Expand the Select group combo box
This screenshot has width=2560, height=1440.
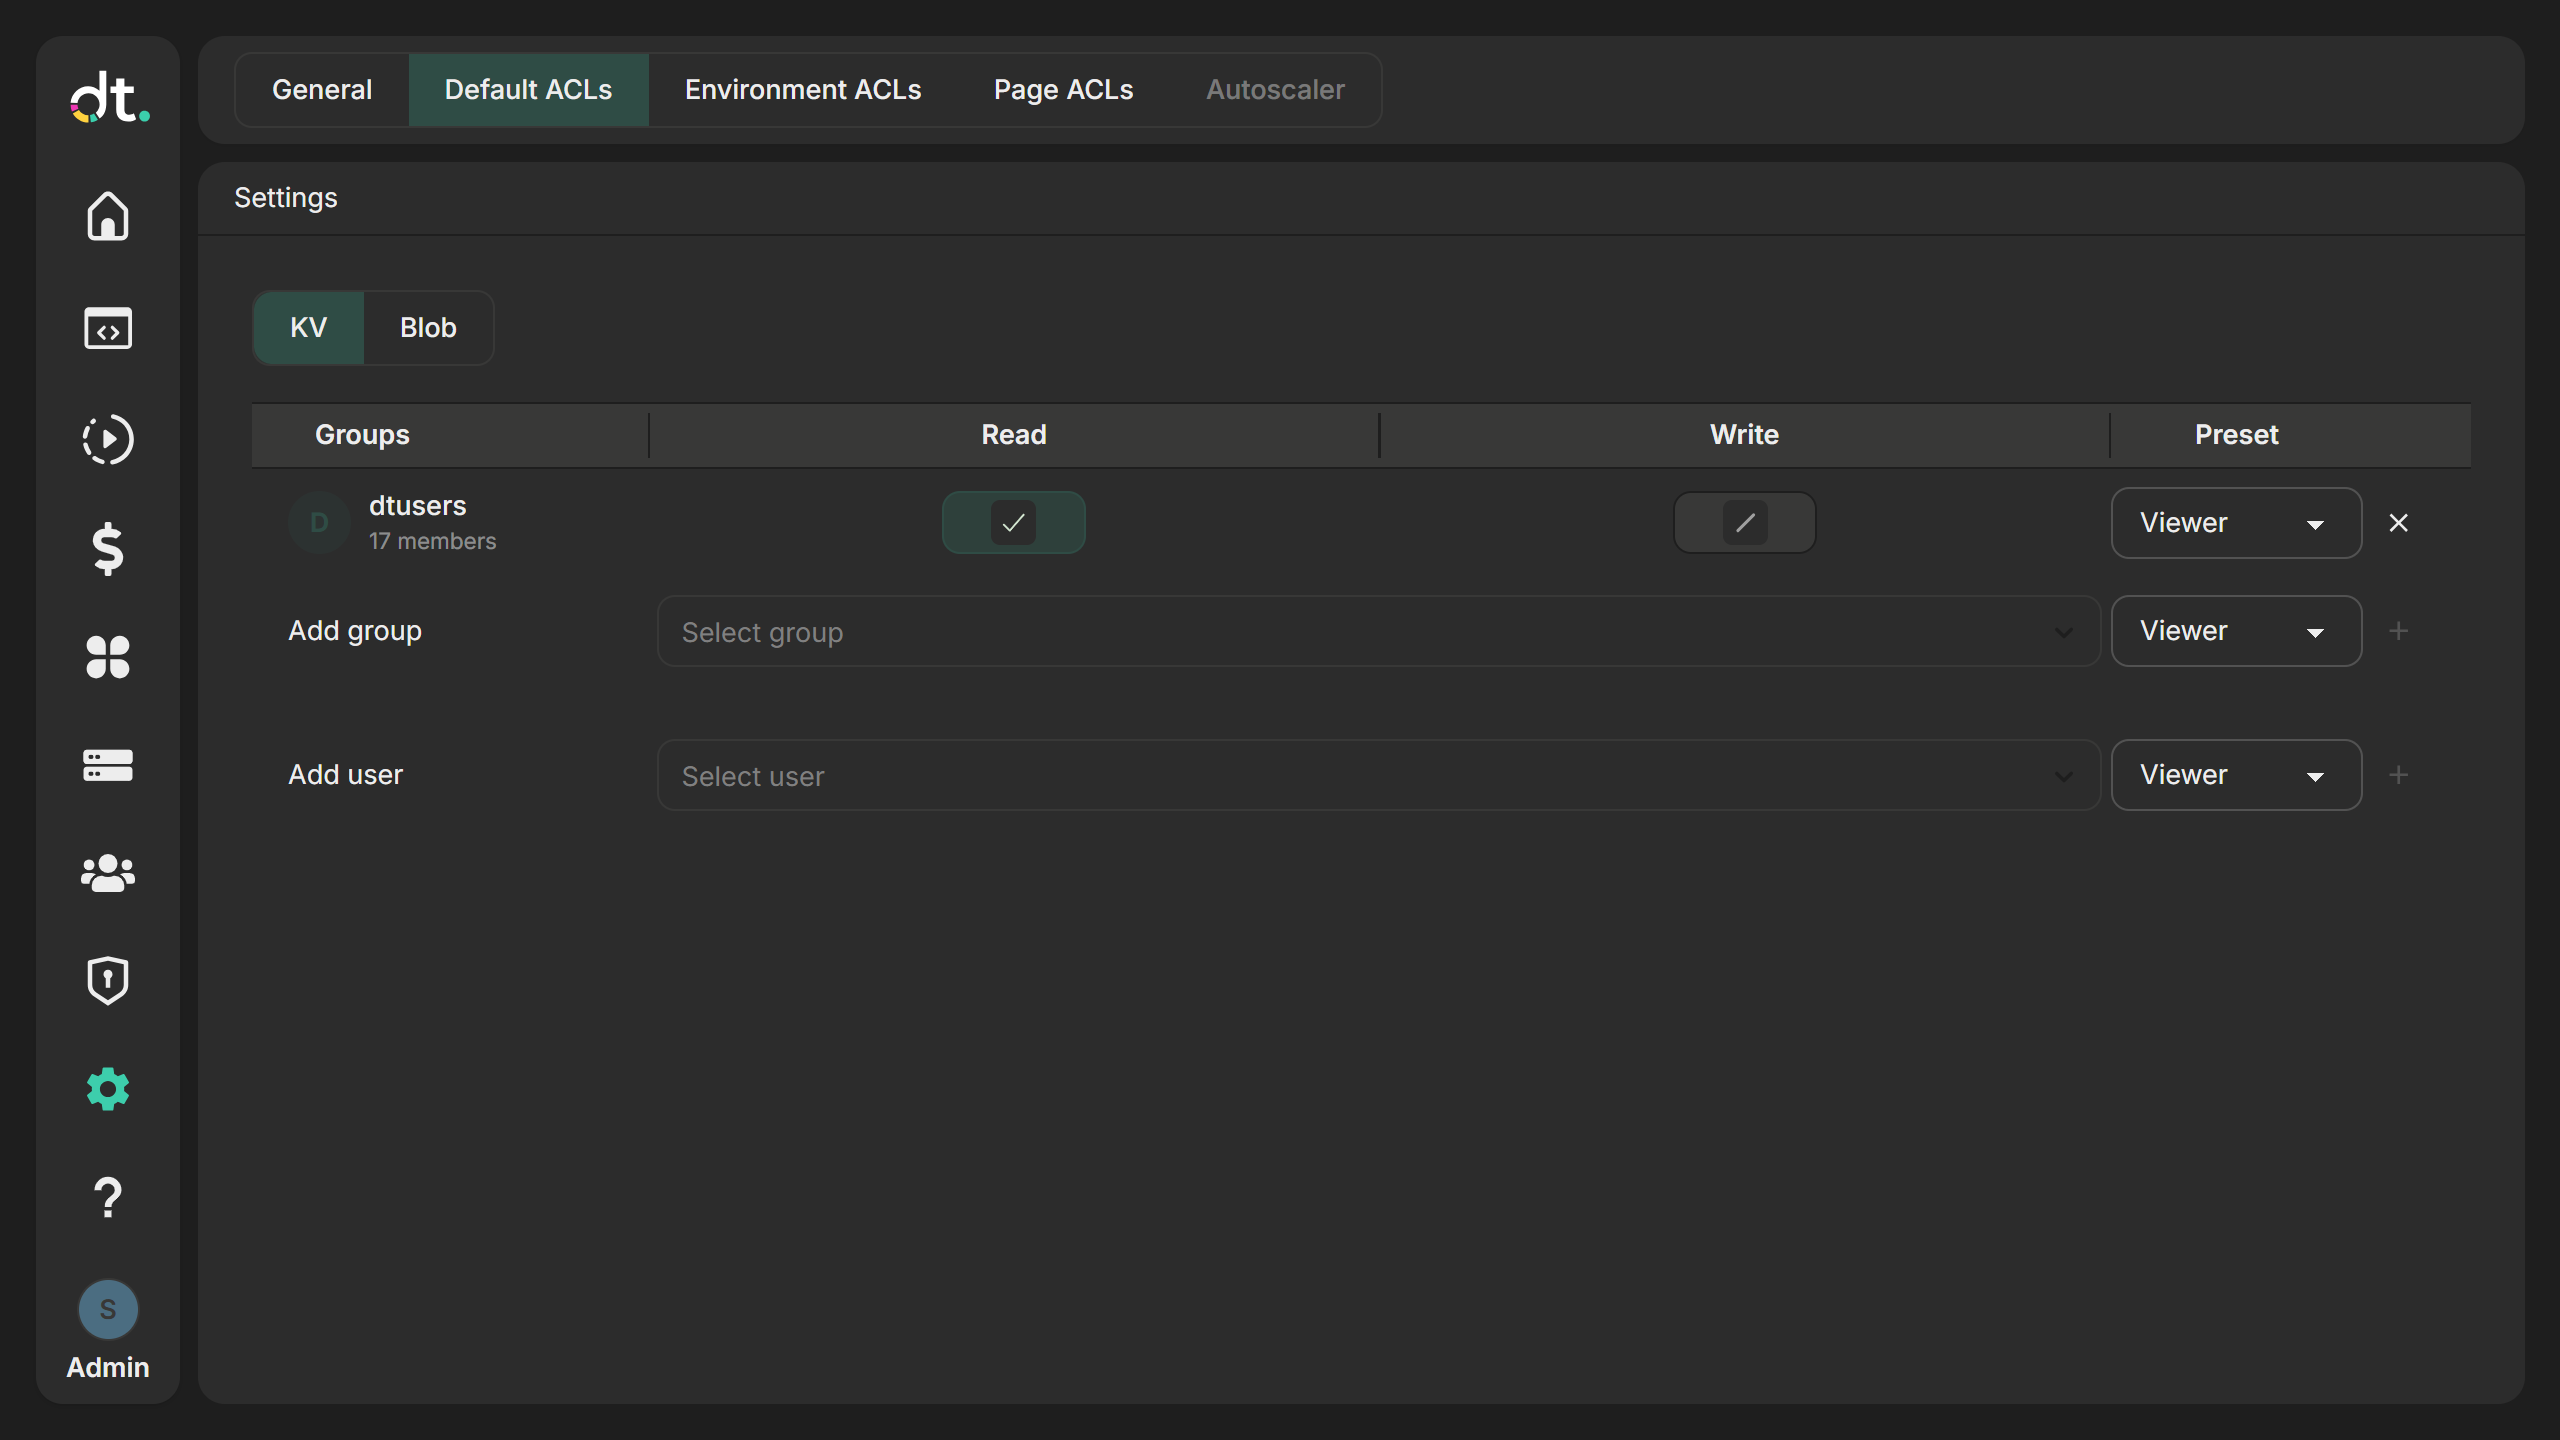(x=1378, y=631)
